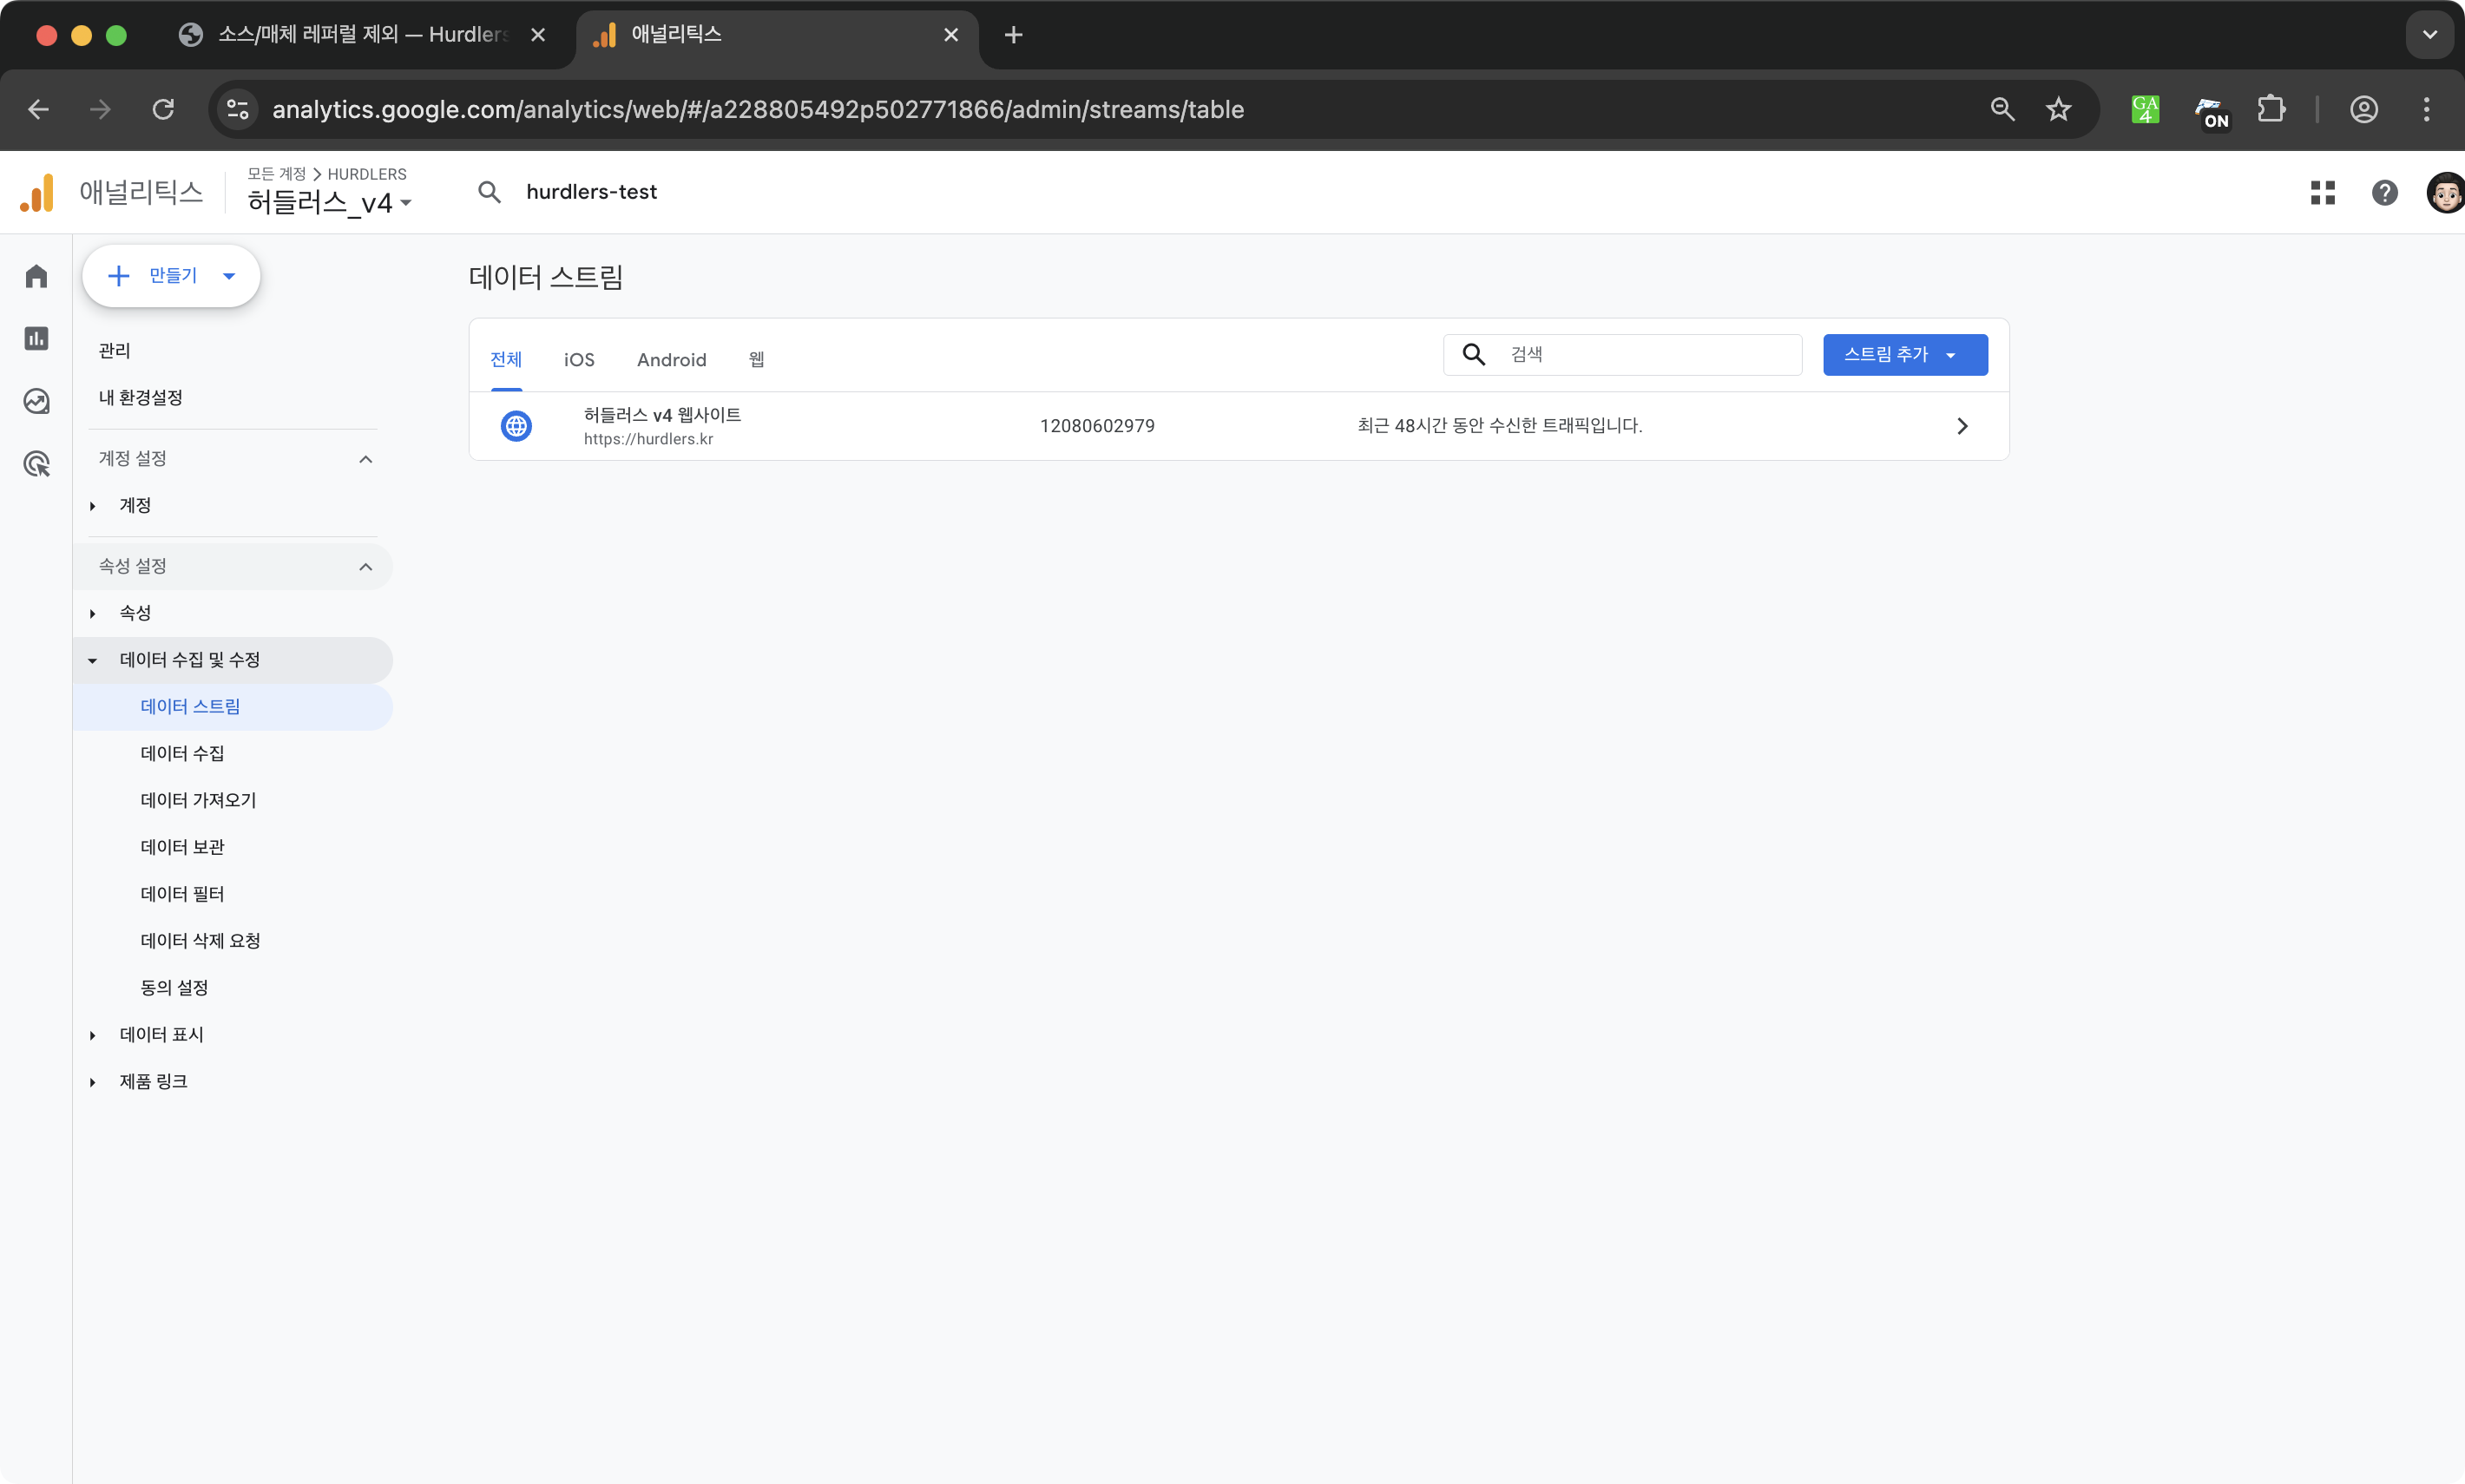Switch to the 애널리틱스 browser tab
Image resolution: width=2465 pixels, height=1484 pixels.
pyautogui.click(x=777, y=35)
